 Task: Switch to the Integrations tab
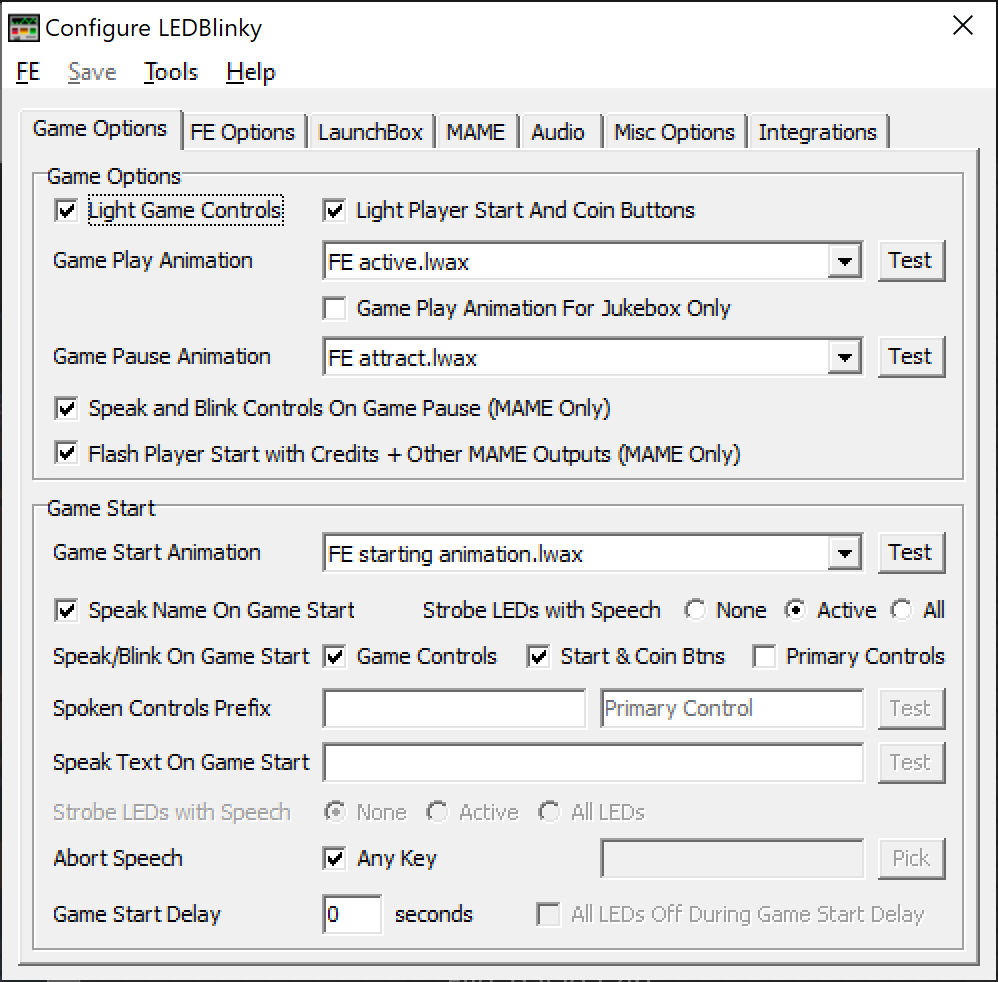[818, 132]
